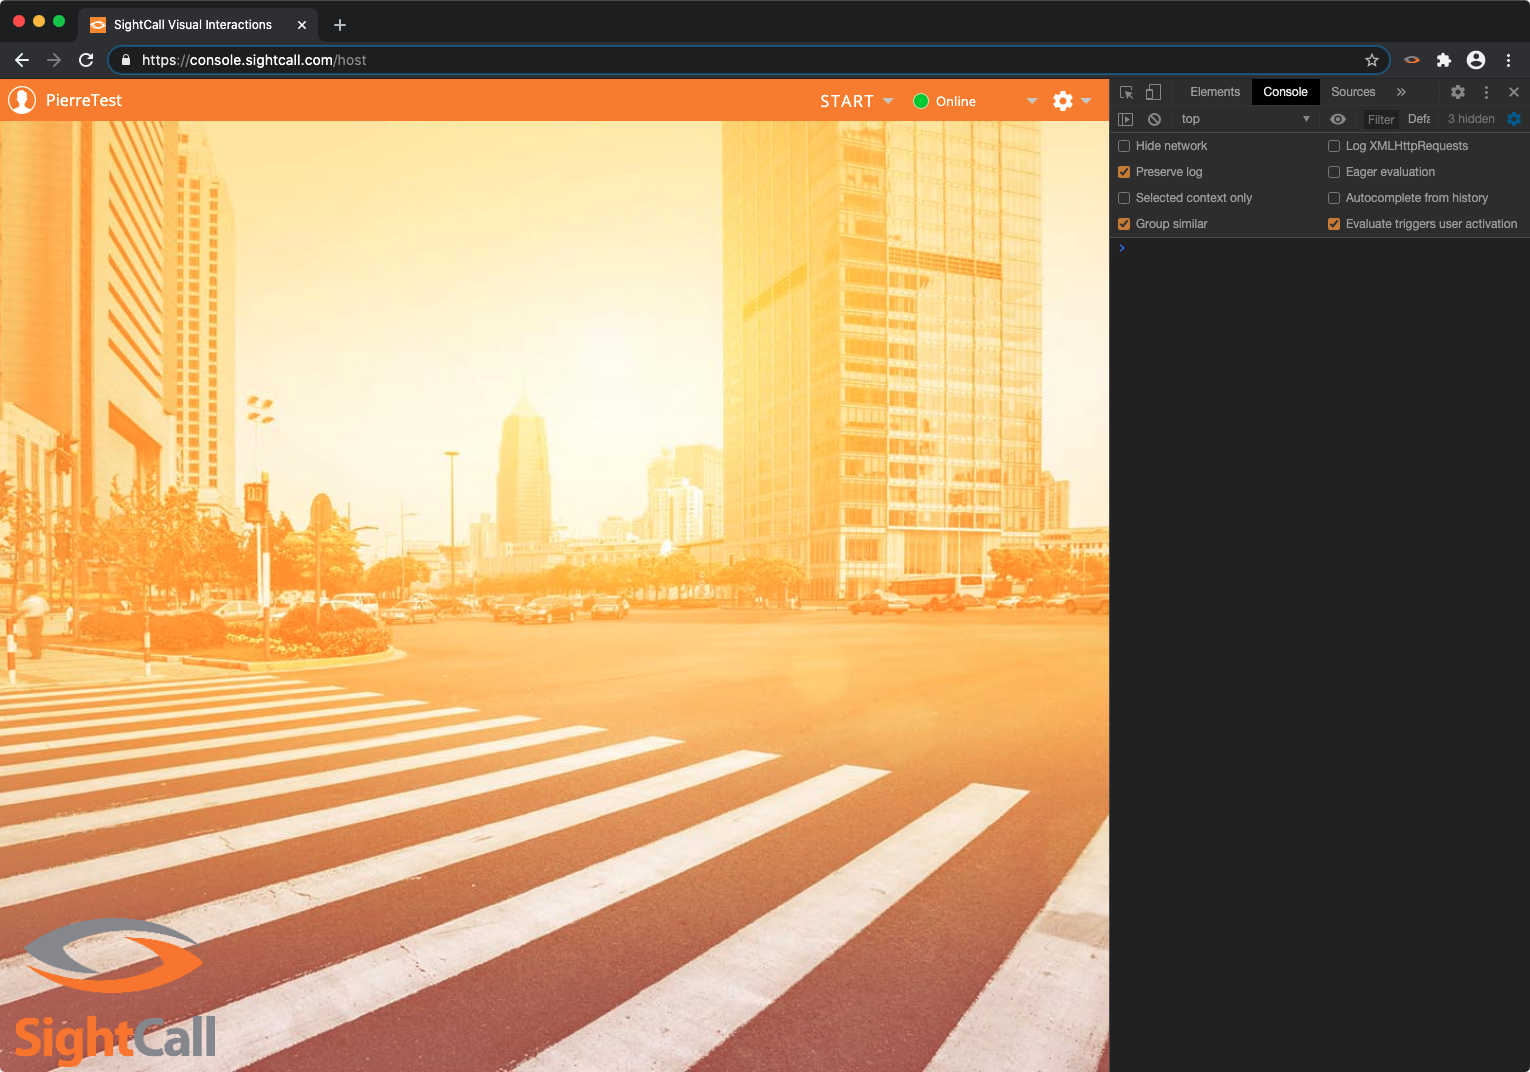The width and height of the screenshot is (1530, 1072).
Task: Expand the Online status dropdown arrow
Action: [x=1032, y=101]
